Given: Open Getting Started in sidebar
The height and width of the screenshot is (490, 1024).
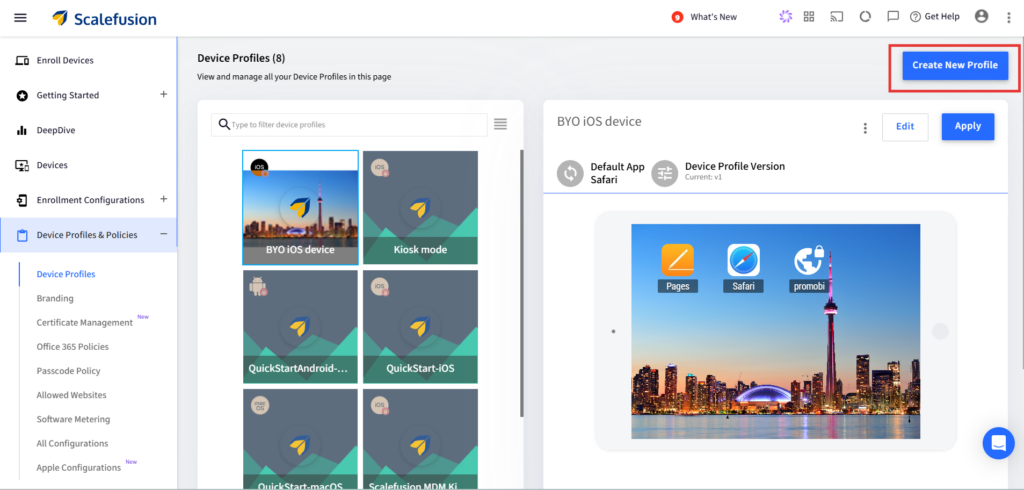Looking at the screenshot, I should click(68, 95).
